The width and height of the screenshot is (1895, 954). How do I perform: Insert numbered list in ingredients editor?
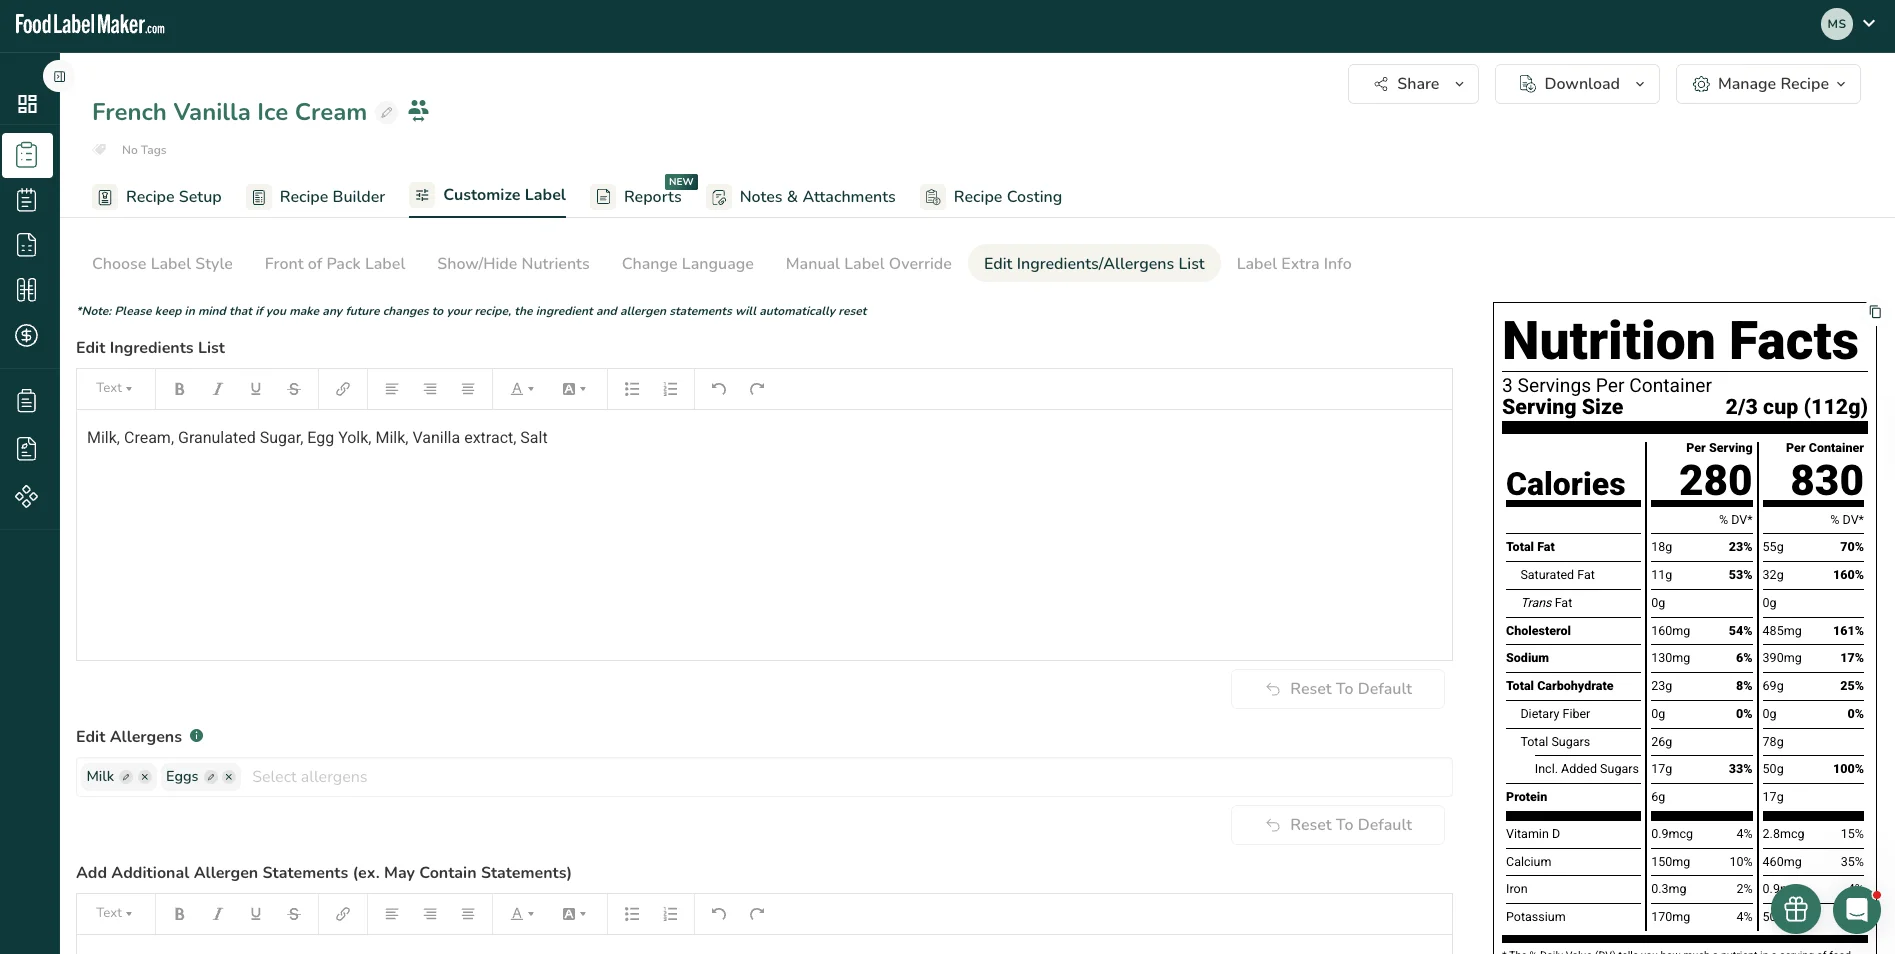(x=670, y=389)
